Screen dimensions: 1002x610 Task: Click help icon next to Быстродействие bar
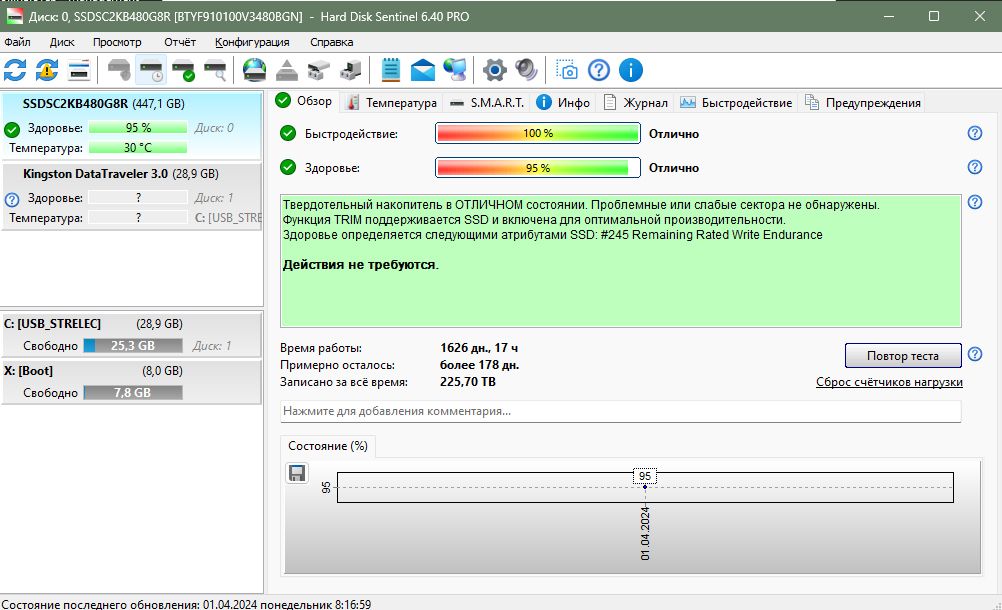[x=975, y=133]
